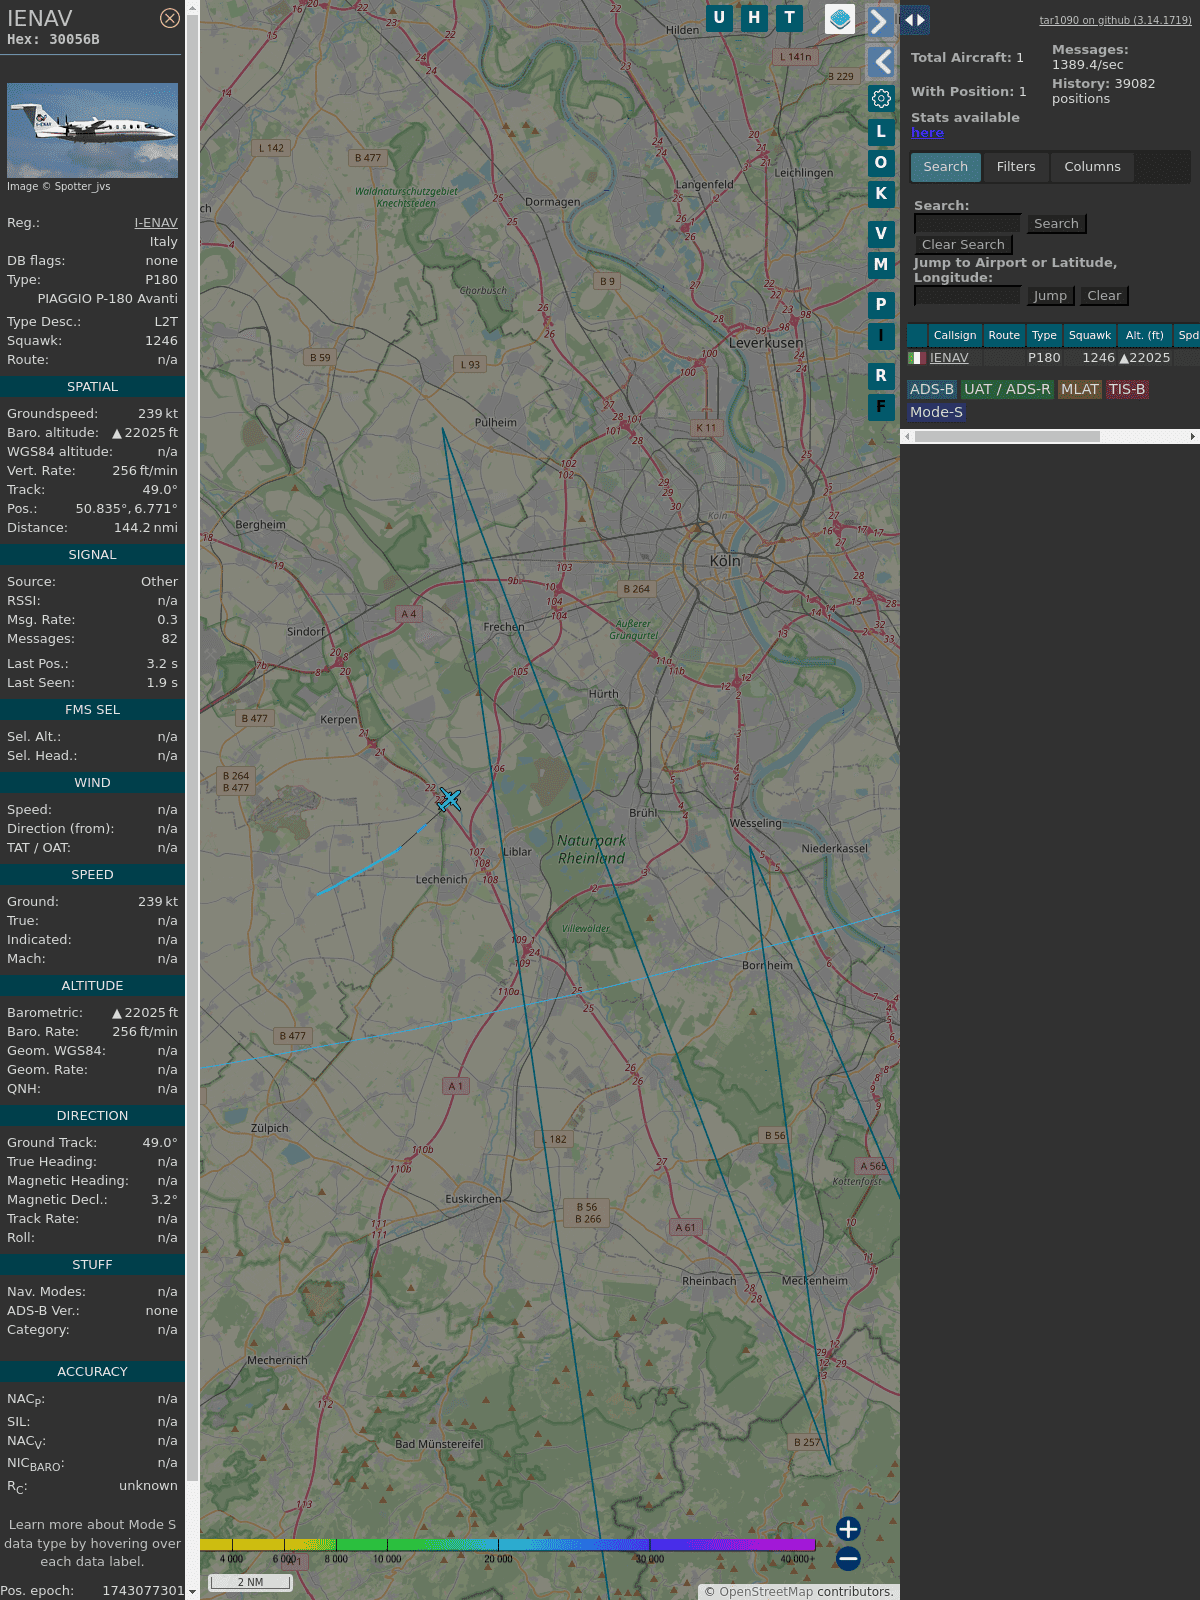The image size is (1200, 1600).
Task: Toggle the Mode-S source legend
Action: click(x=936, y=412)
